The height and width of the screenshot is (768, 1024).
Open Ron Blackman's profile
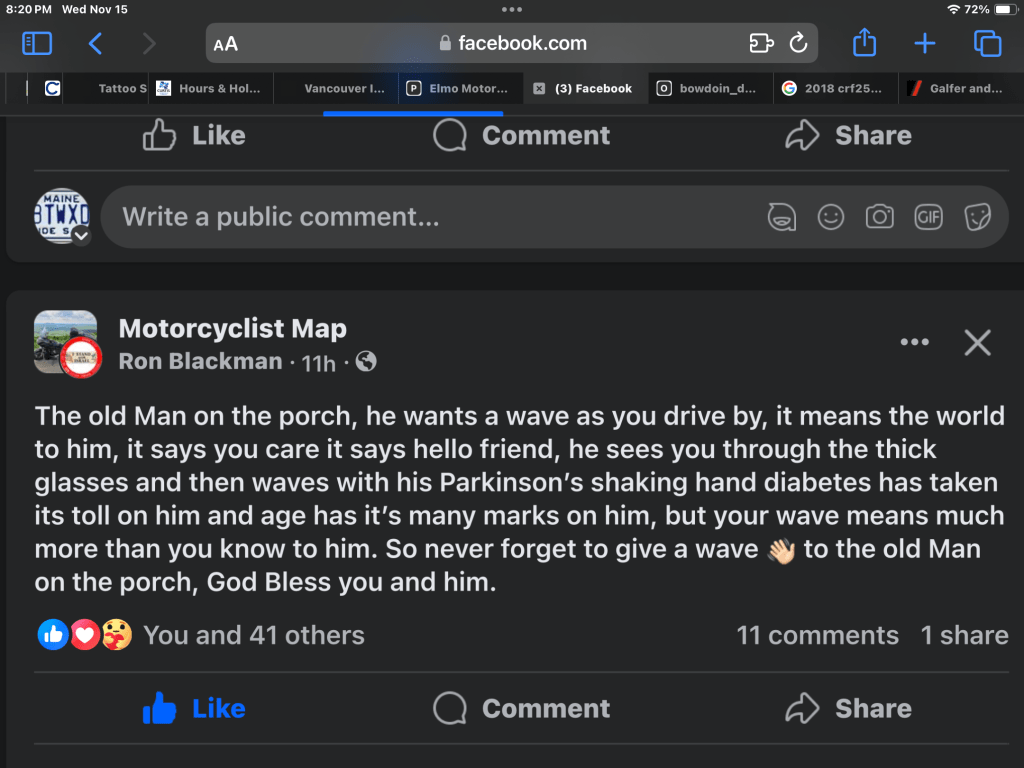(200, 361)
